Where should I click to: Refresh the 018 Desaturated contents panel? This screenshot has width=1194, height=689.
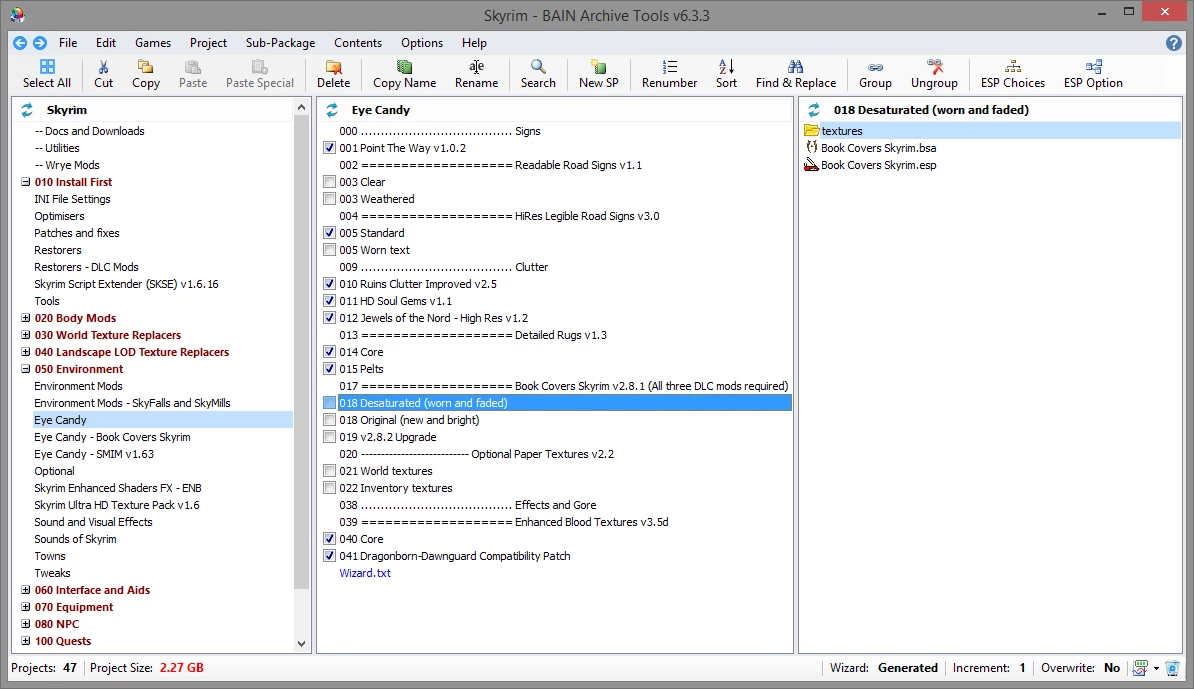814,110
